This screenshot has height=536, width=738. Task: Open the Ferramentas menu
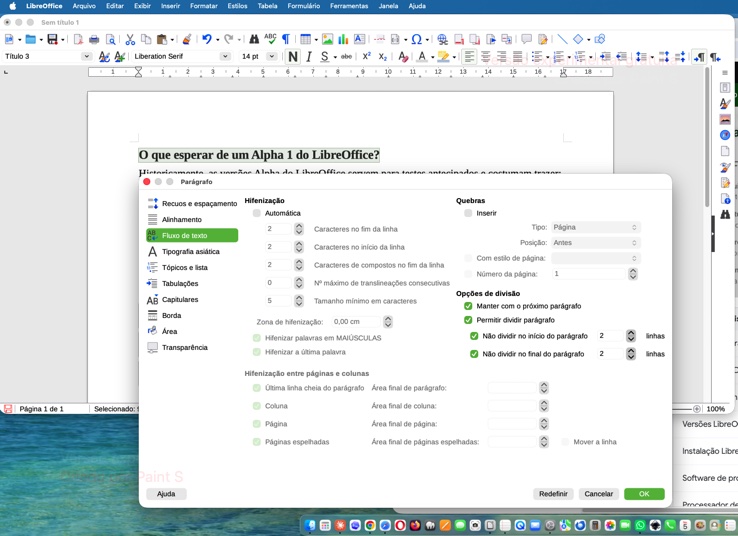click(x=349, y=6)
